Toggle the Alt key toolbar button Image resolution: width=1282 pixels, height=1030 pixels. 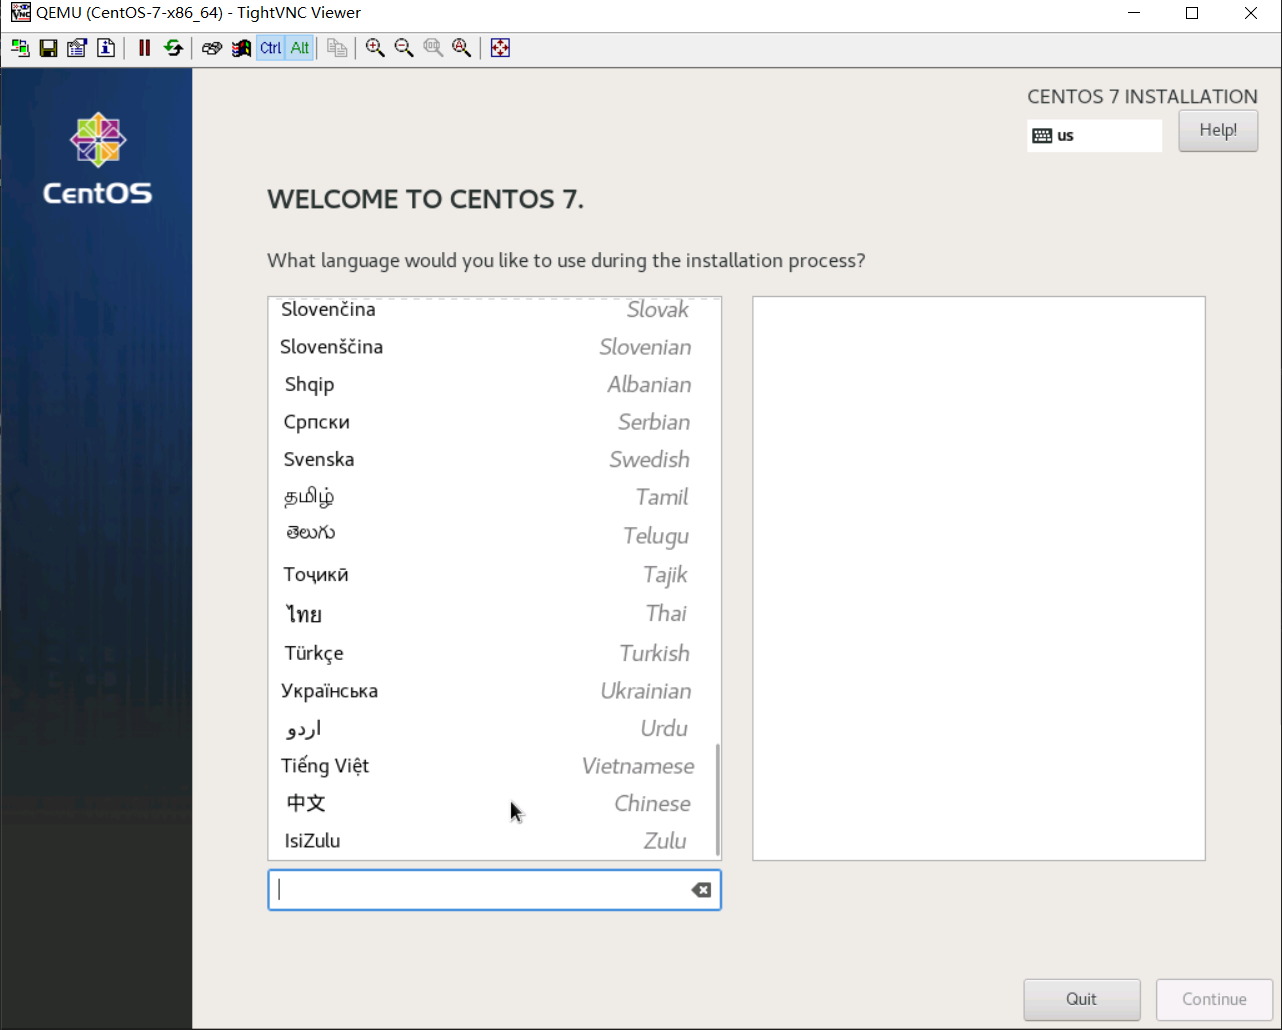[x=299, y=48]
